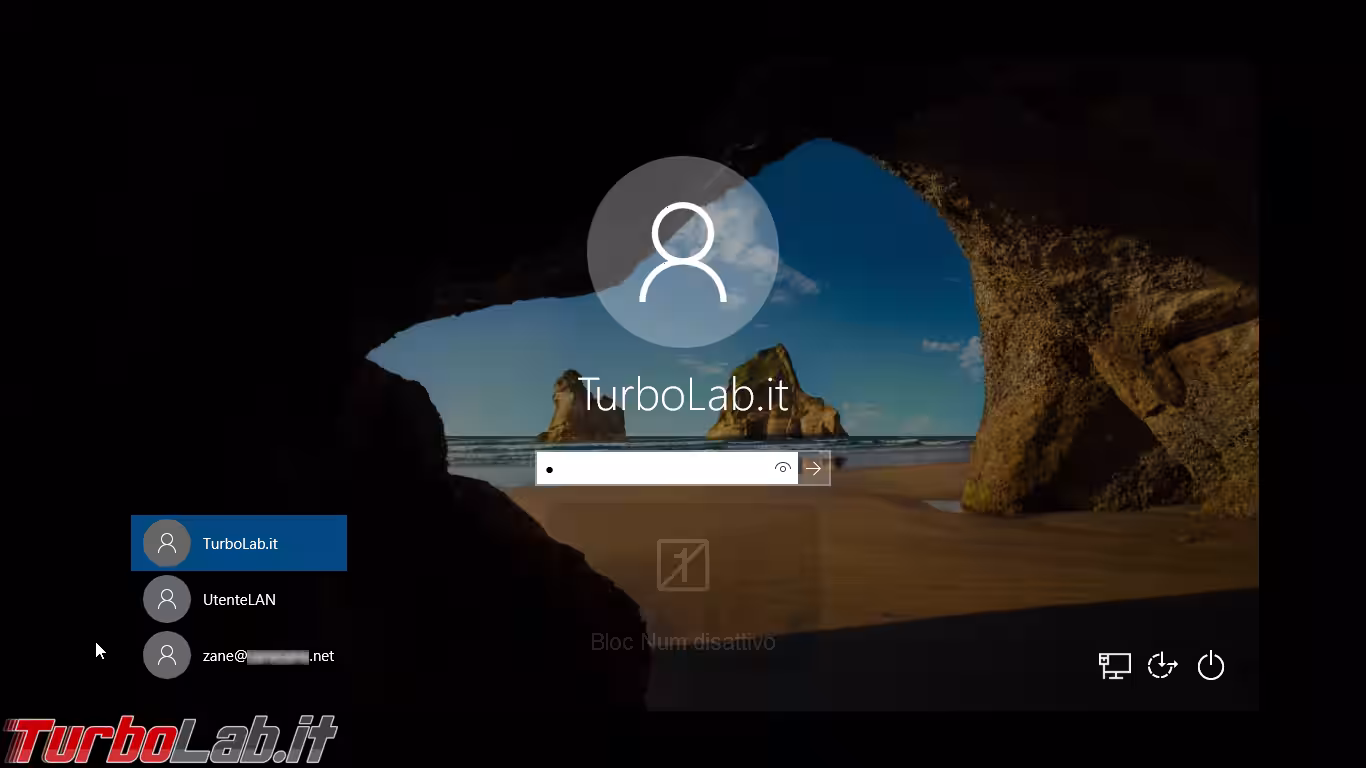Viewport: 1366px width, 768px height.
Task: Click the masked password dot in field
Action: point(550,469)
